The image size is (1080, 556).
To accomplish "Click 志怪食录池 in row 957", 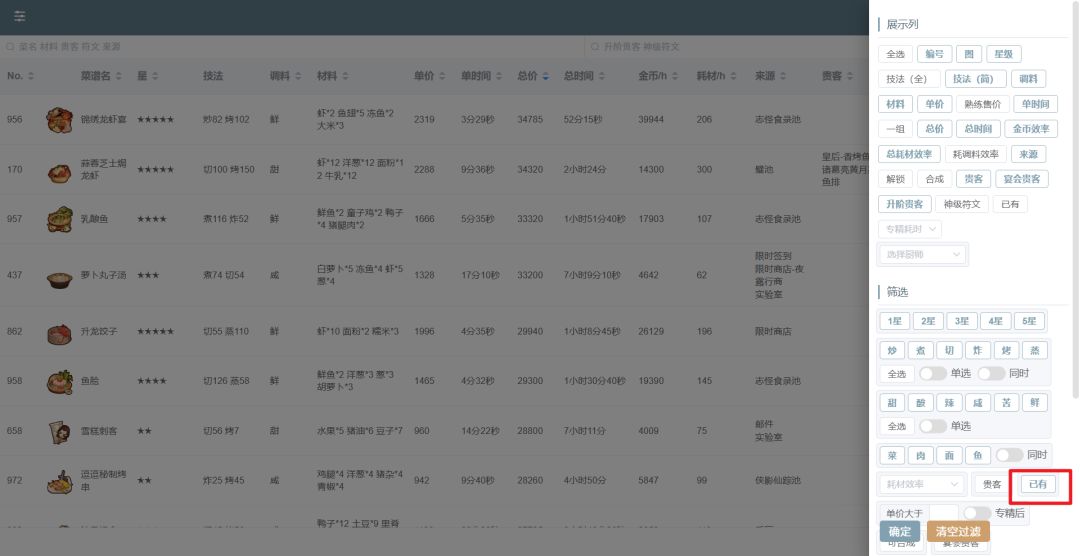I will 778,219.
